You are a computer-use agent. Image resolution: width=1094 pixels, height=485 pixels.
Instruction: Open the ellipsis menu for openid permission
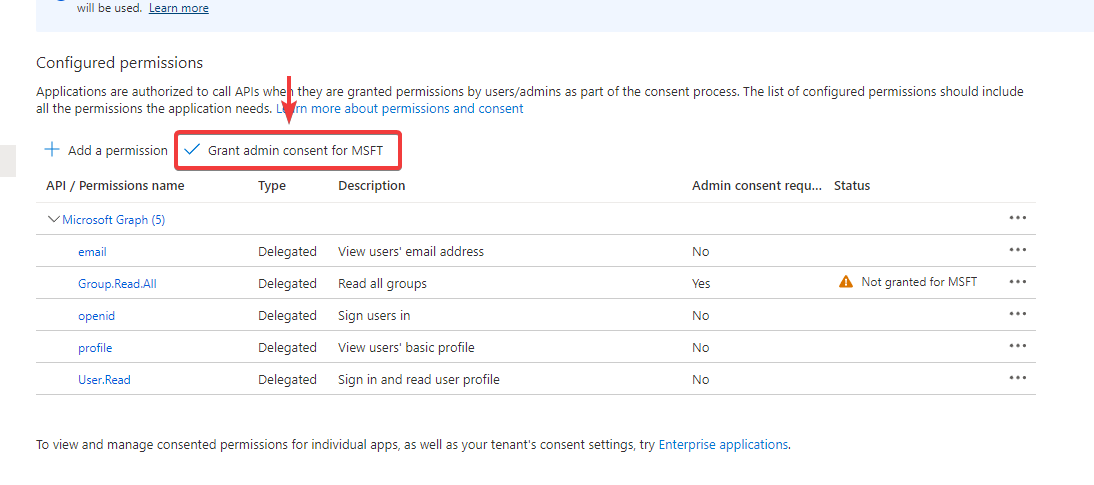pos(1018,314)
